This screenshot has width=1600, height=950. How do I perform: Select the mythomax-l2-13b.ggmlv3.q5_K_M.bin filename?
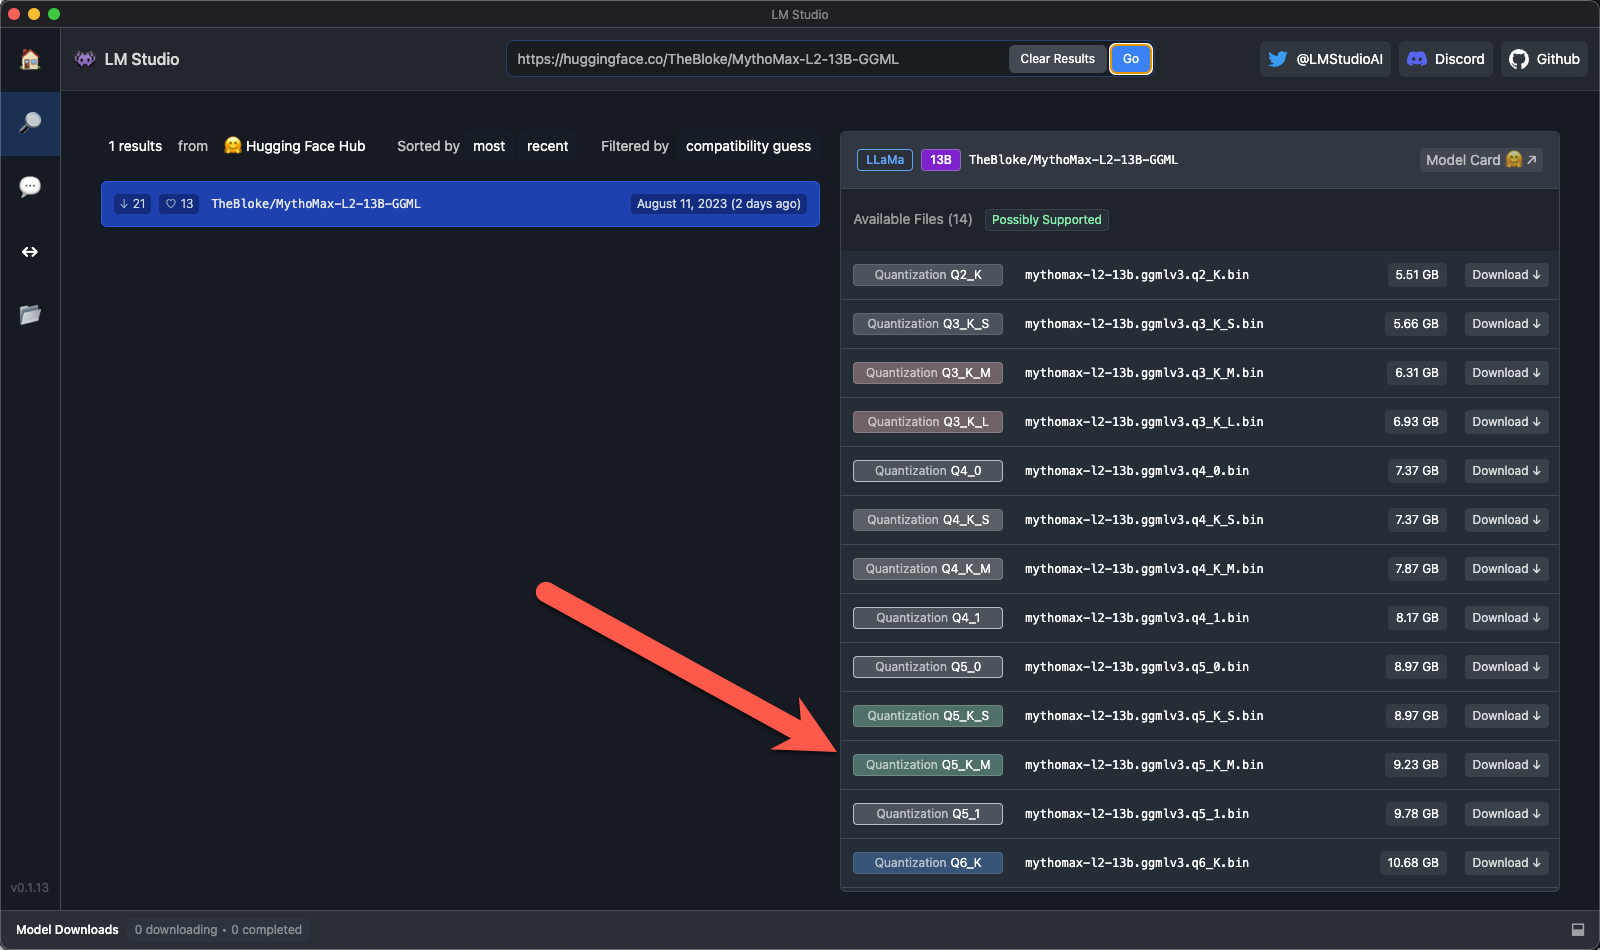pos(1144,765)
